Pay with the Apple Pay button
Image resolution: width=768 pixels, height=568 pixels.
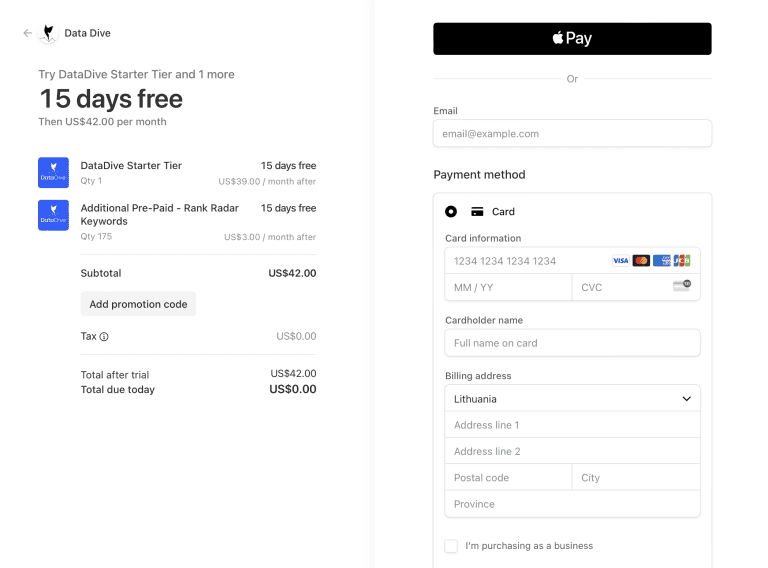(x=572, y=39)
